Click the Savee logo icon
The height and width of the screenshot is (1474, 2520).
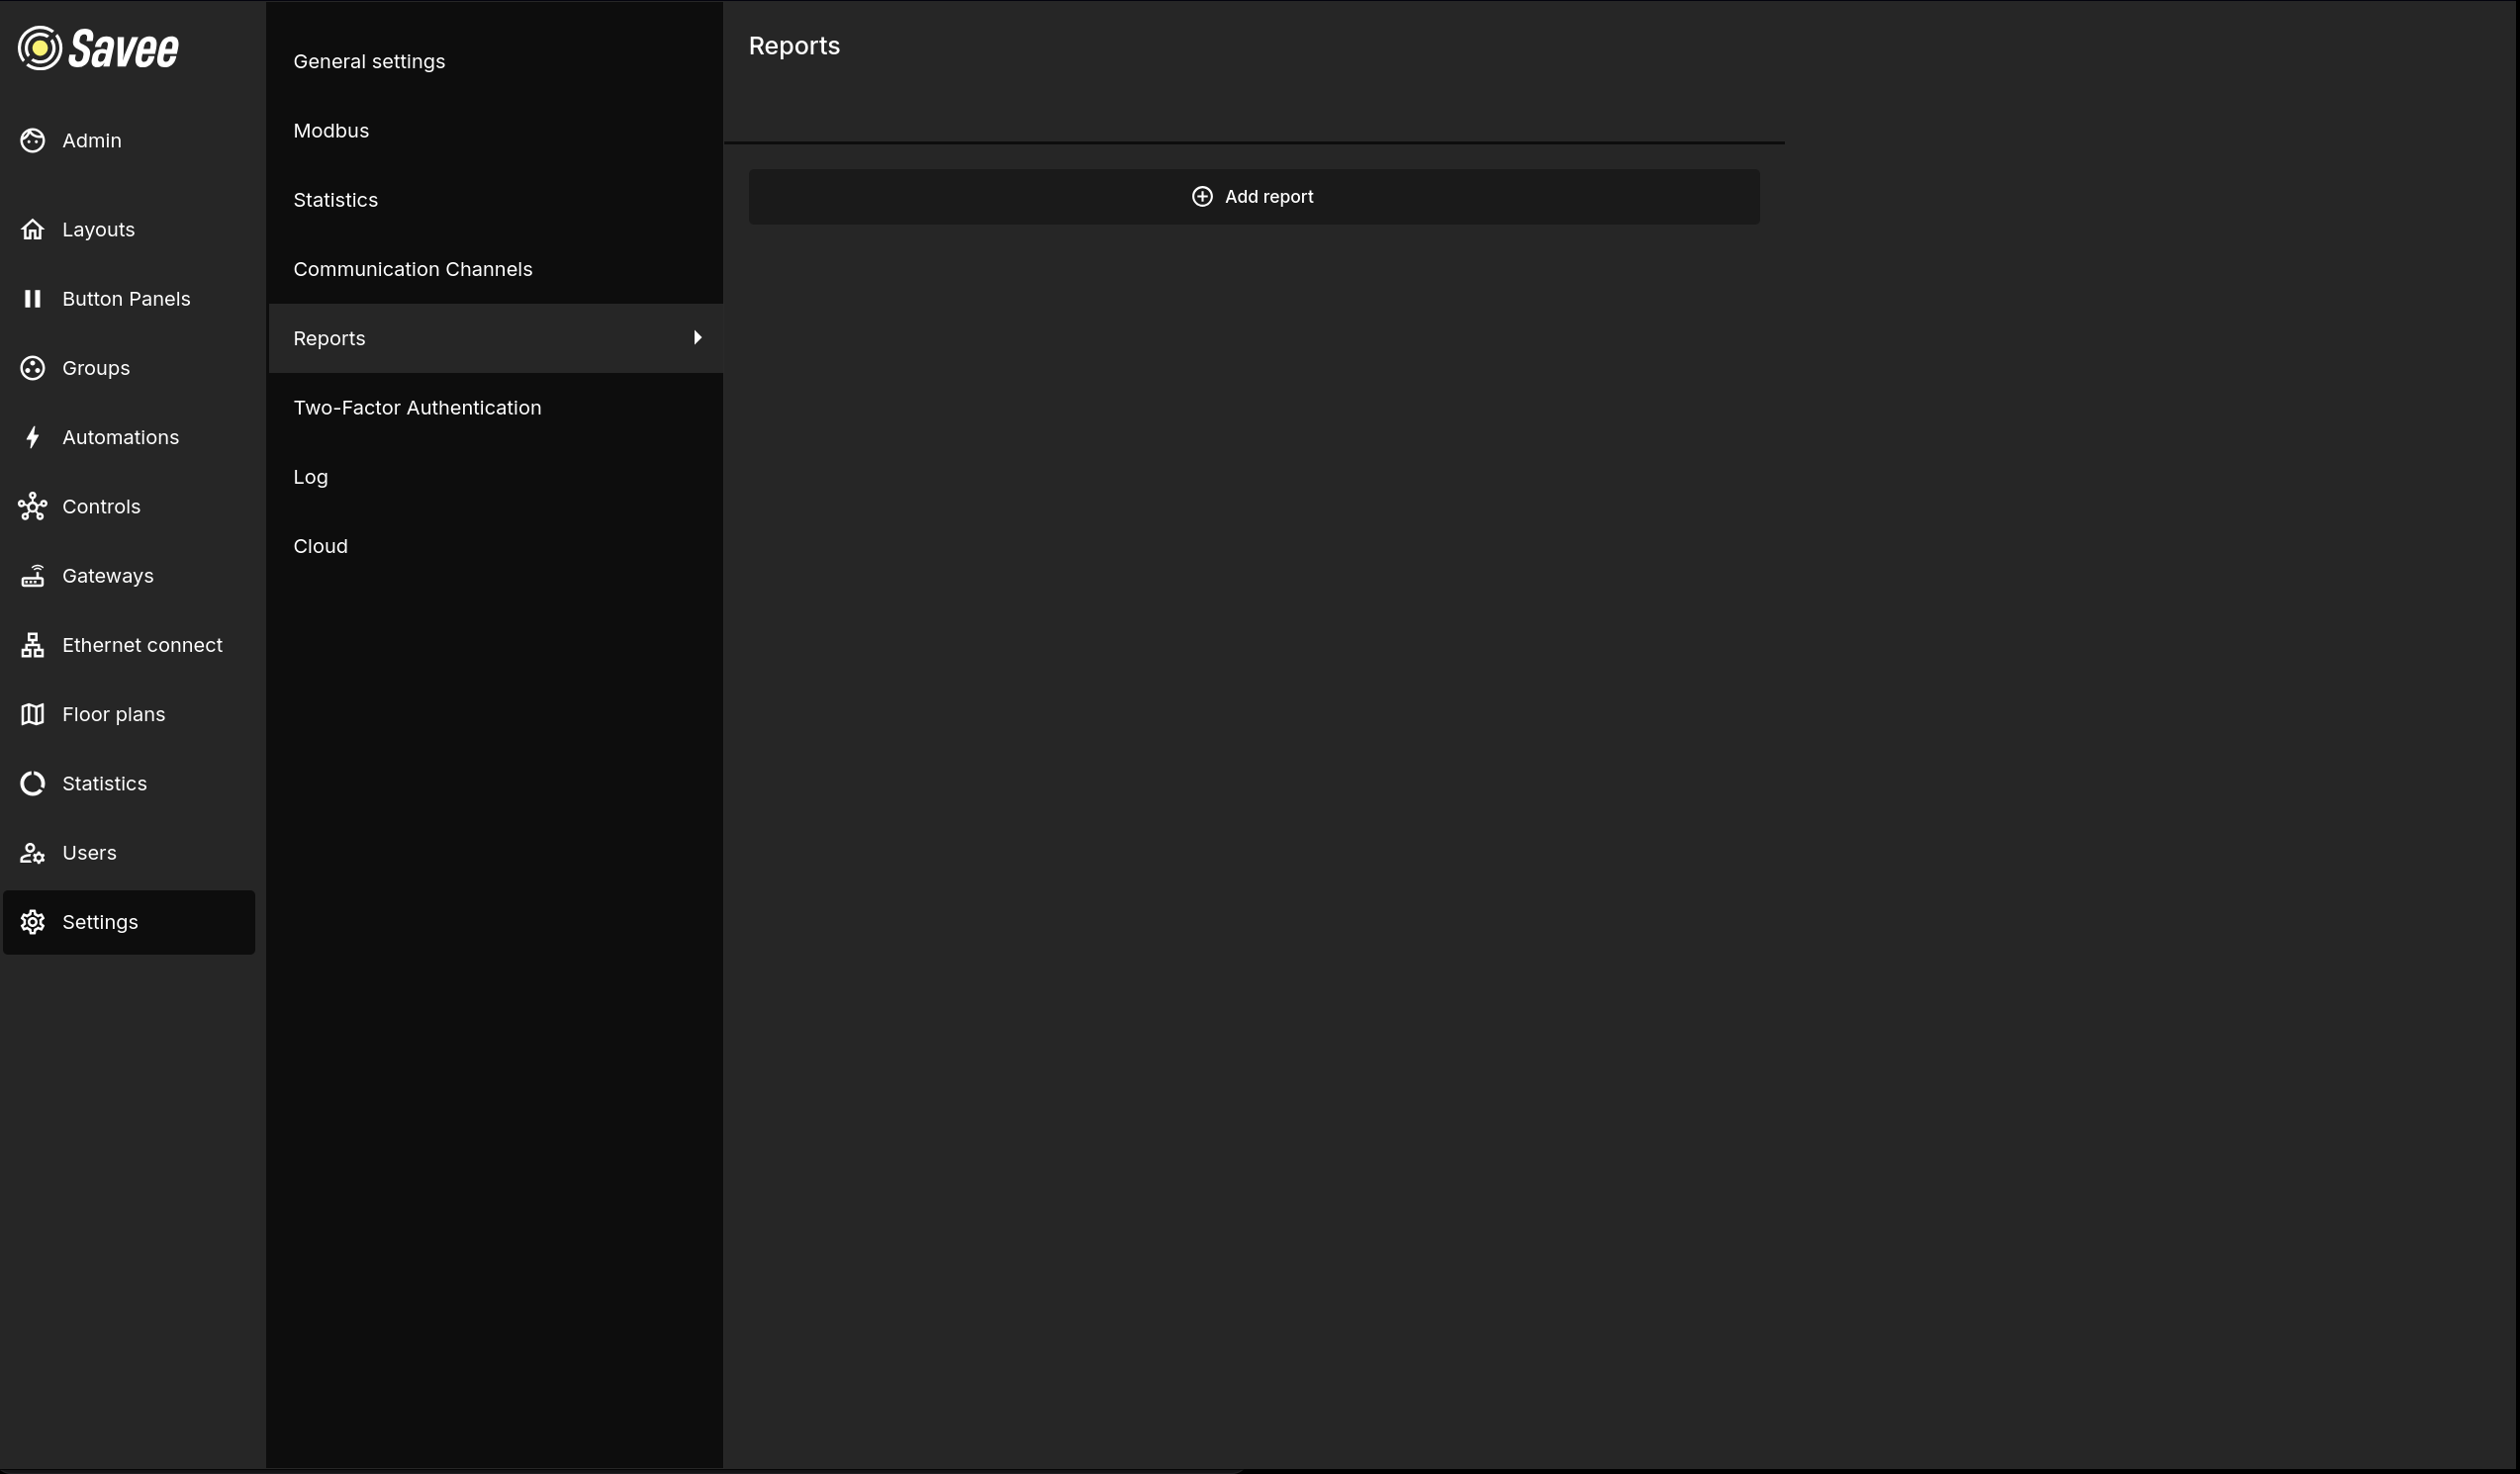pyautogui.click(x=40, y=48)
